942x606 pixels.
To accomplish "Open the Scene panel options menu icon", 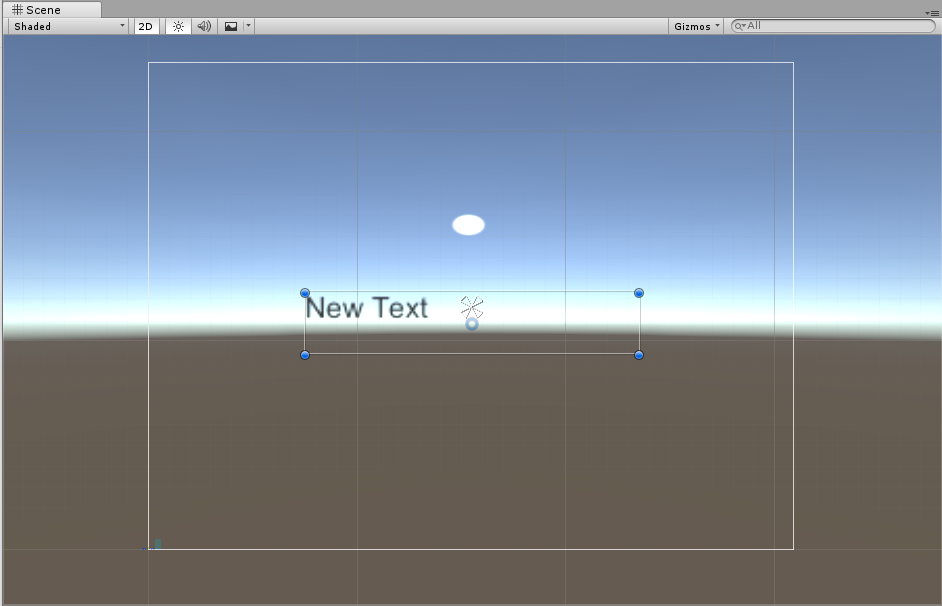I will click(x=932, y=13).
